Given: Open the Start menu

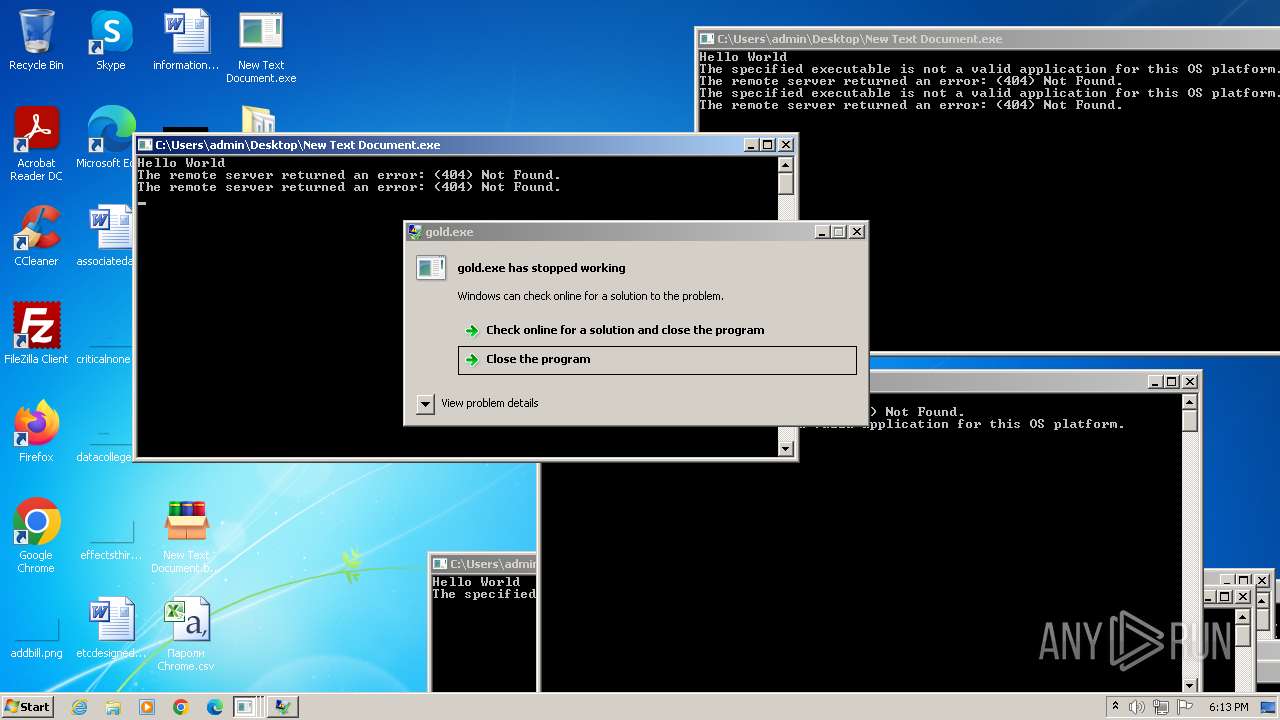Looking at the screenshot, I should 28,706.
